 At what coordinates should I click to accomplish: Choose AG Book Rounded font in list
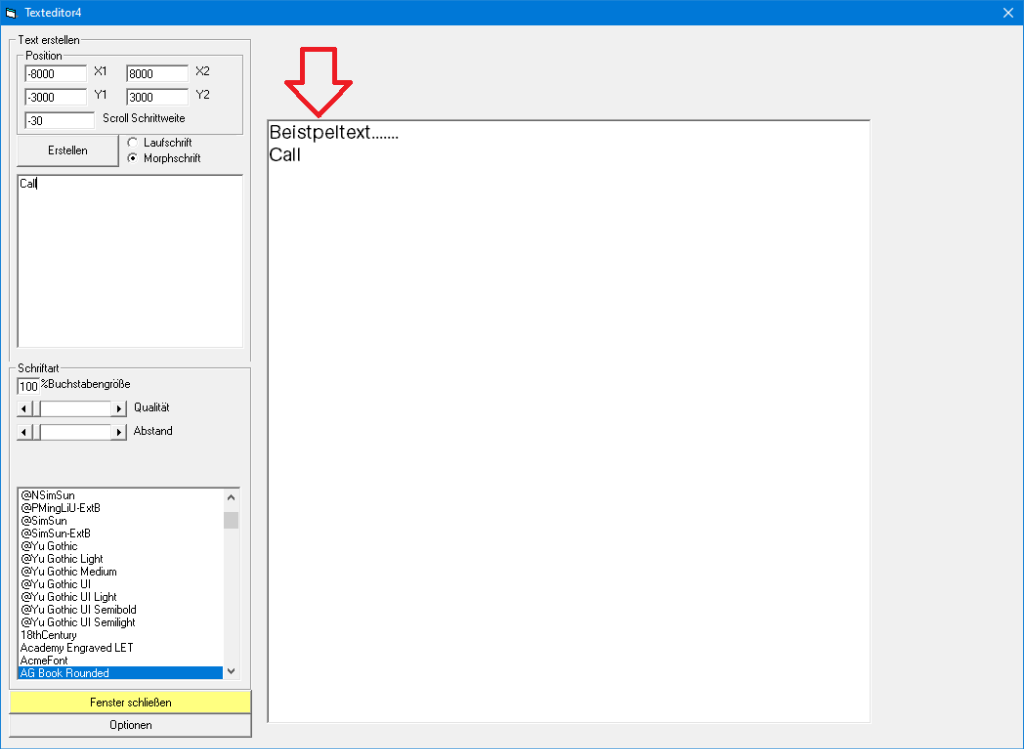coord(120,673)
